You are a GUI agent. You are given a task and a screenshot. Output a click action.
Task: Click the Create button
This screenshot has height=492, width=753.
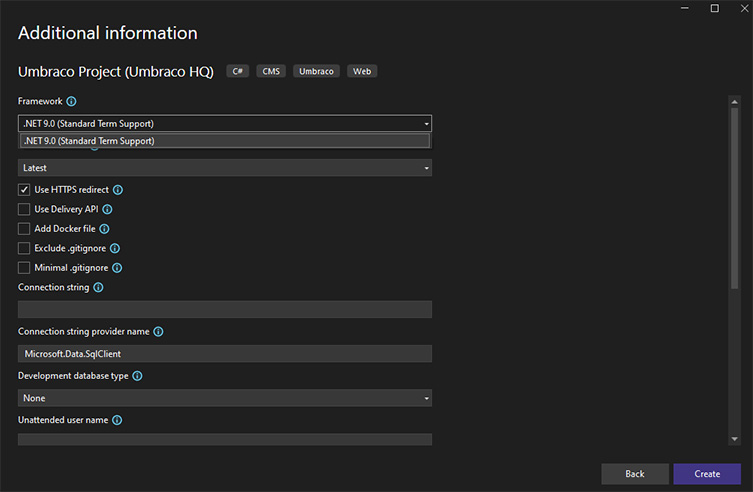[707, 474]
